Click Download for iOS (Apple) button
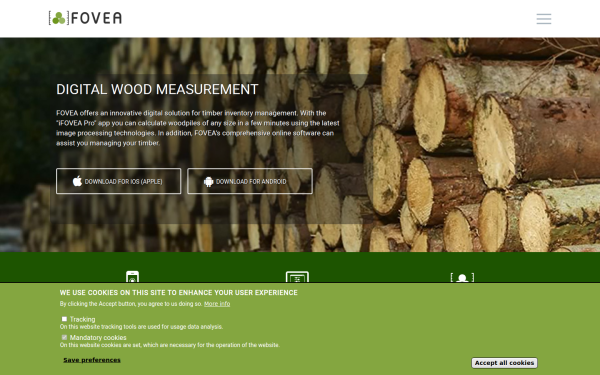600x375 pixels. tap(119, 181)
